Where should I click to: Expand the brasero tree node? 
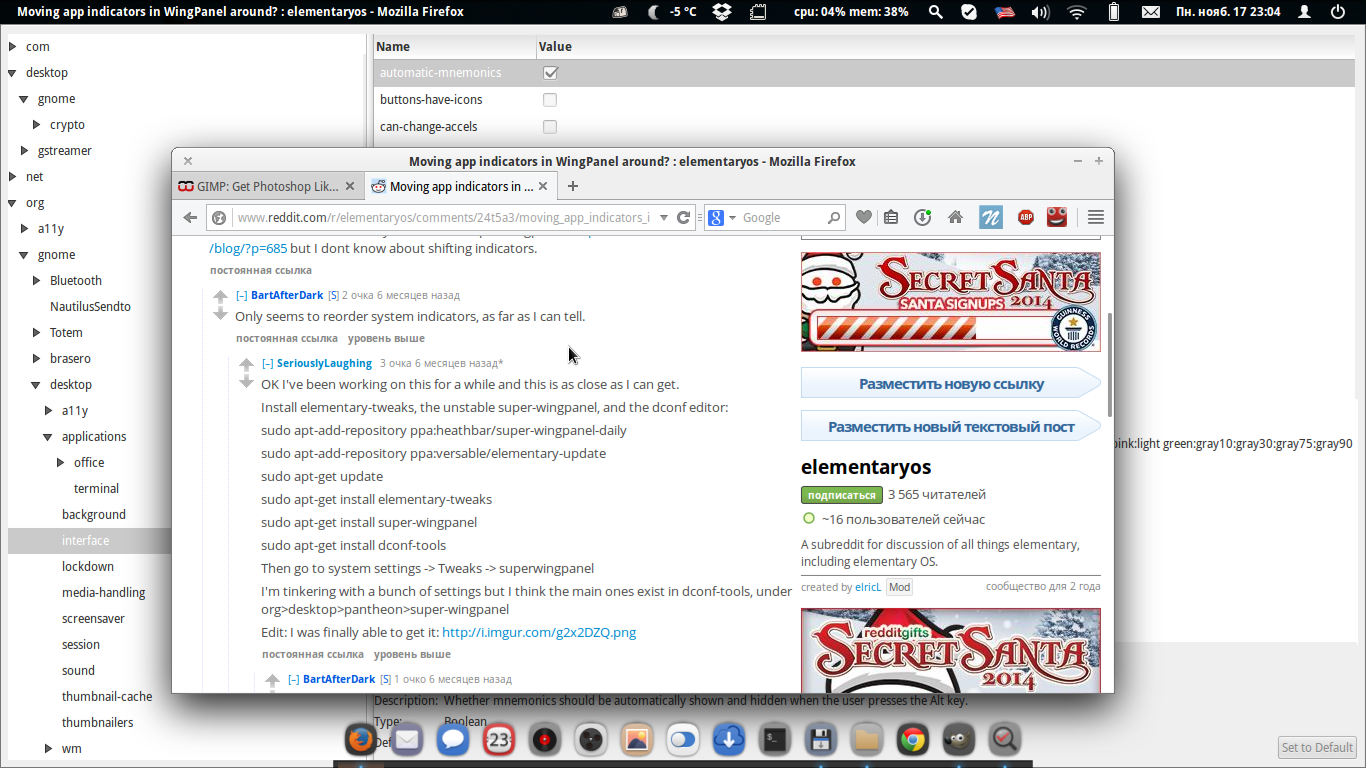37,359
